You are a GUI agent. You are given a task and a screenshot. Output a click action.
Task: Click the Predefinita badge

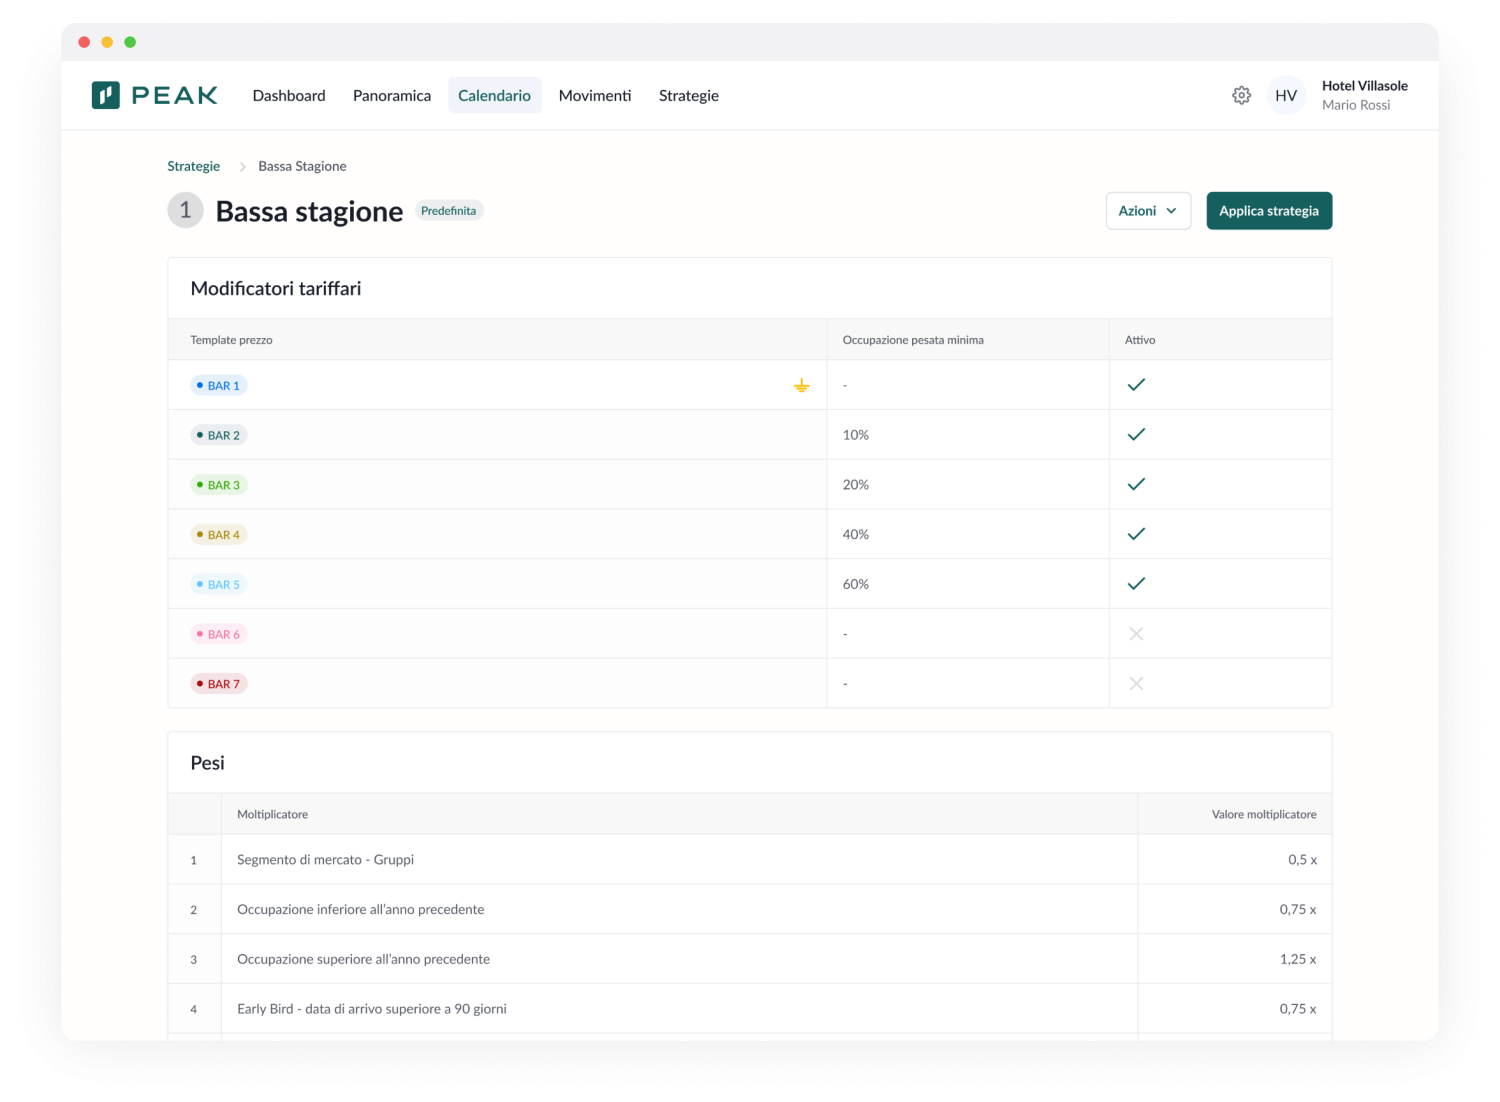[x=448, y=211]
